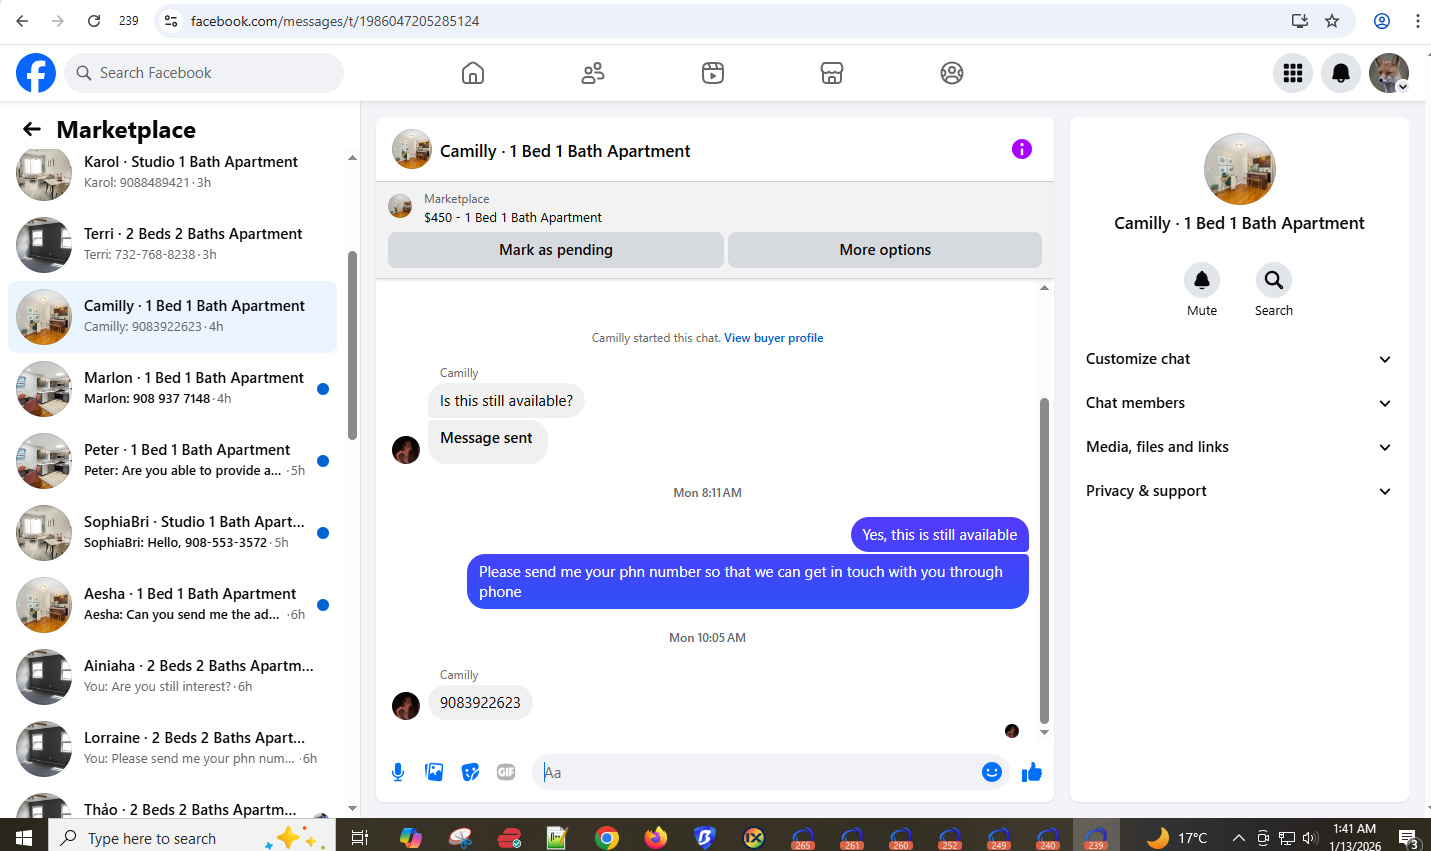Click the Windows taskbar search box
Viewport: 1431px width, 851px height.
pos(192,837)
